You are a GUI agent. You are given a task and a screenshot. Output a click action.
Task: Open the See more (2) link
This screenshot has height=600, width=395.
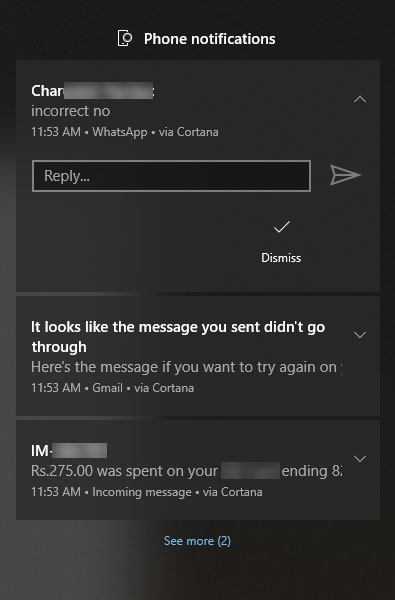(x=197, y=541)
